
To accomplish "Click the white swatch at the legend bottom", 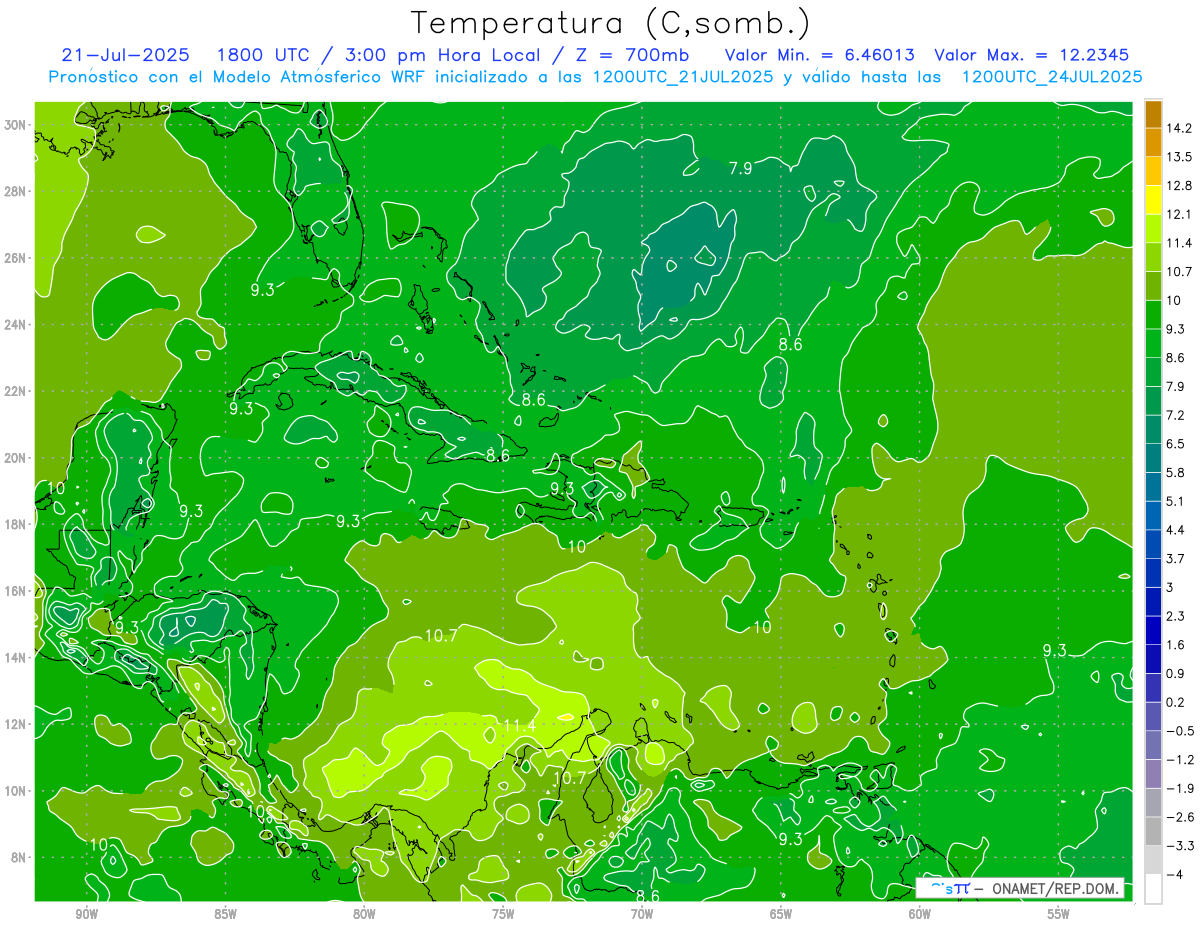I will 1153,888.
